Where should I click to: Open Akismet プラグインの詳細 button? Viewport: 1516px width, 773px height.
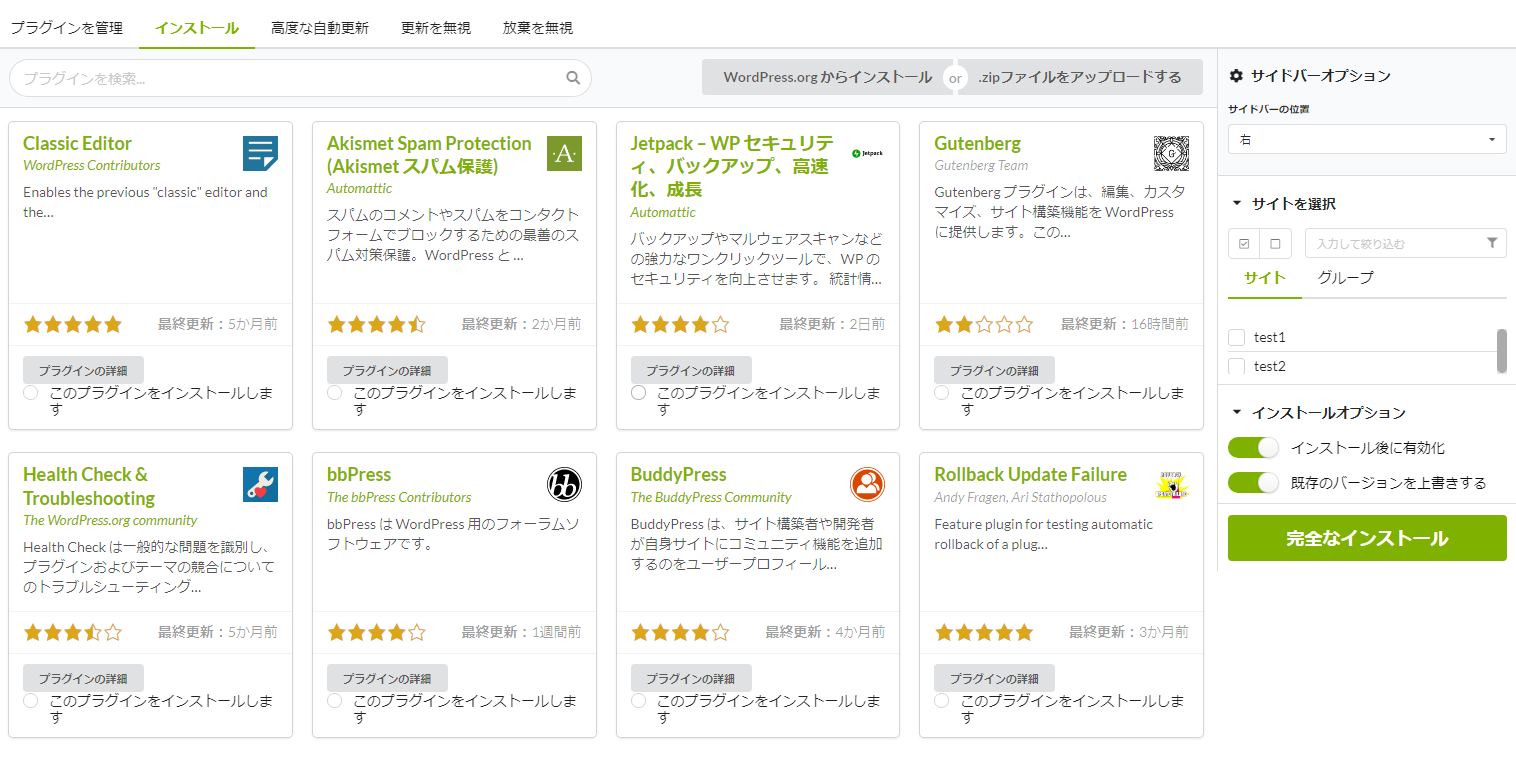387,370
